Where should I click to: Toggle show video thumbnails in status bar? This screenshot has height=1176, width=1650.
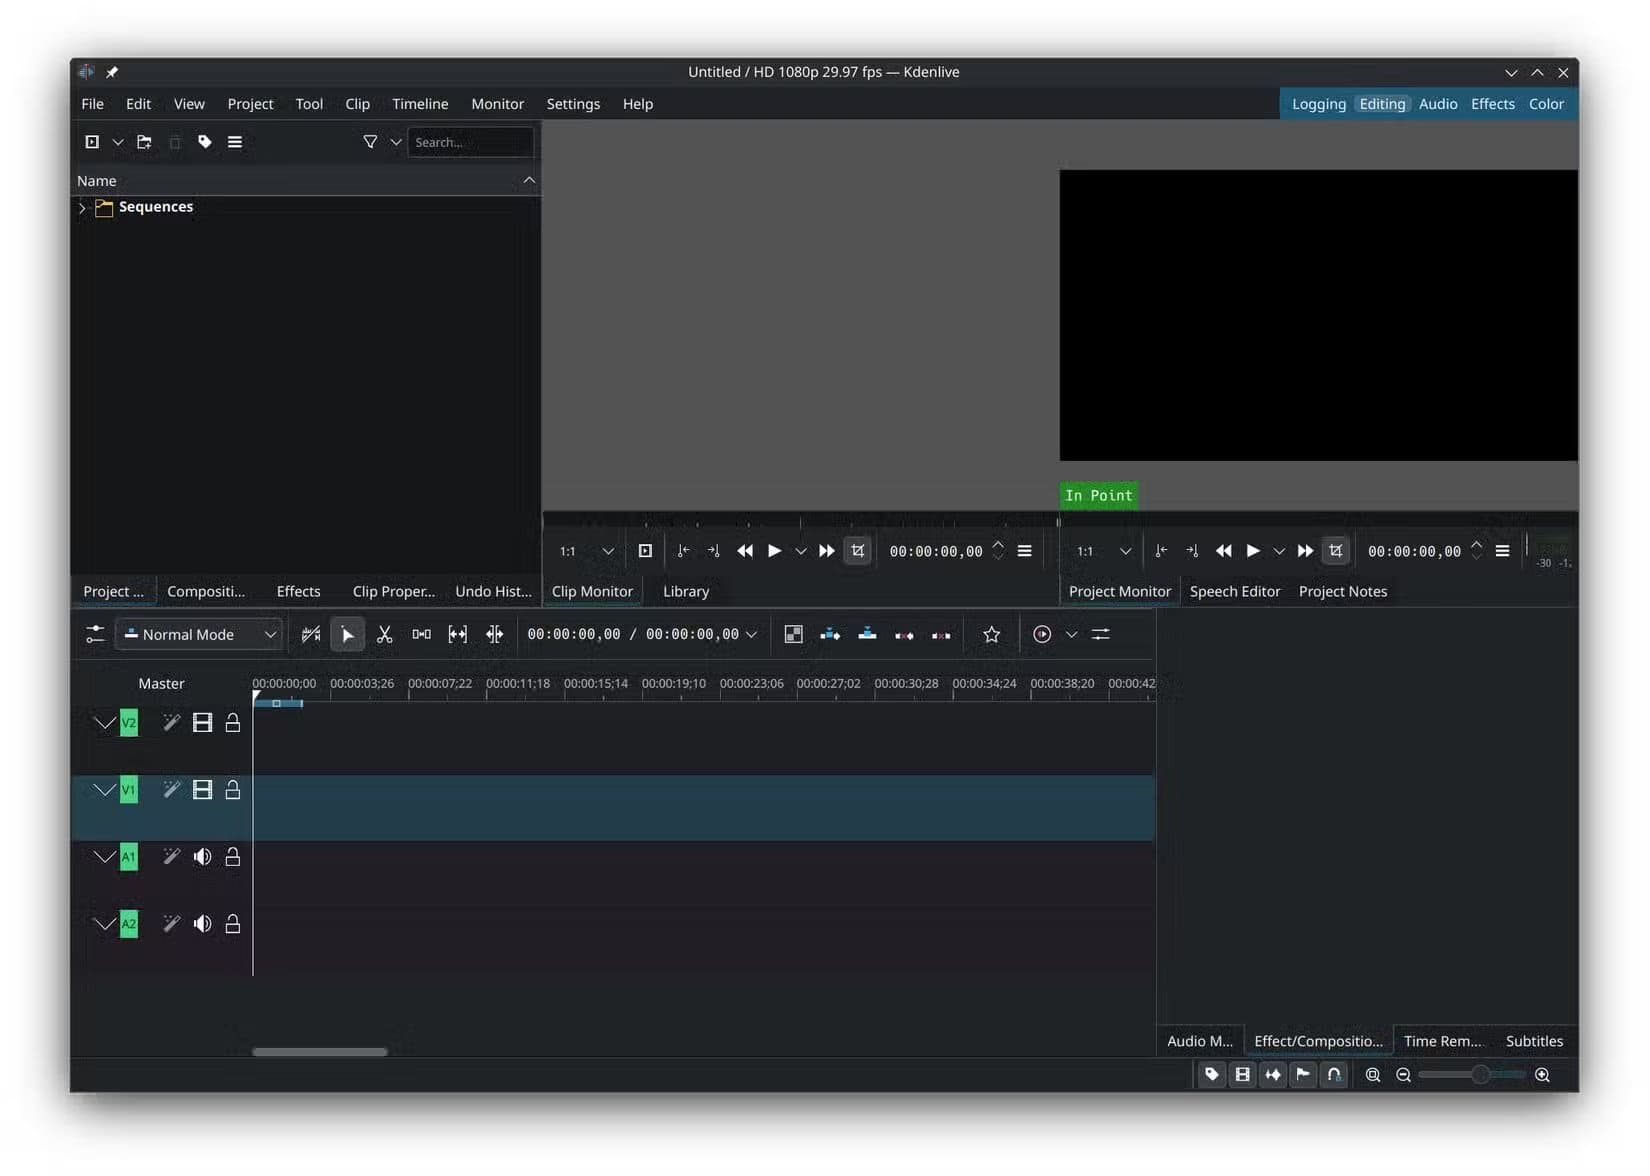[1242, 1074]
